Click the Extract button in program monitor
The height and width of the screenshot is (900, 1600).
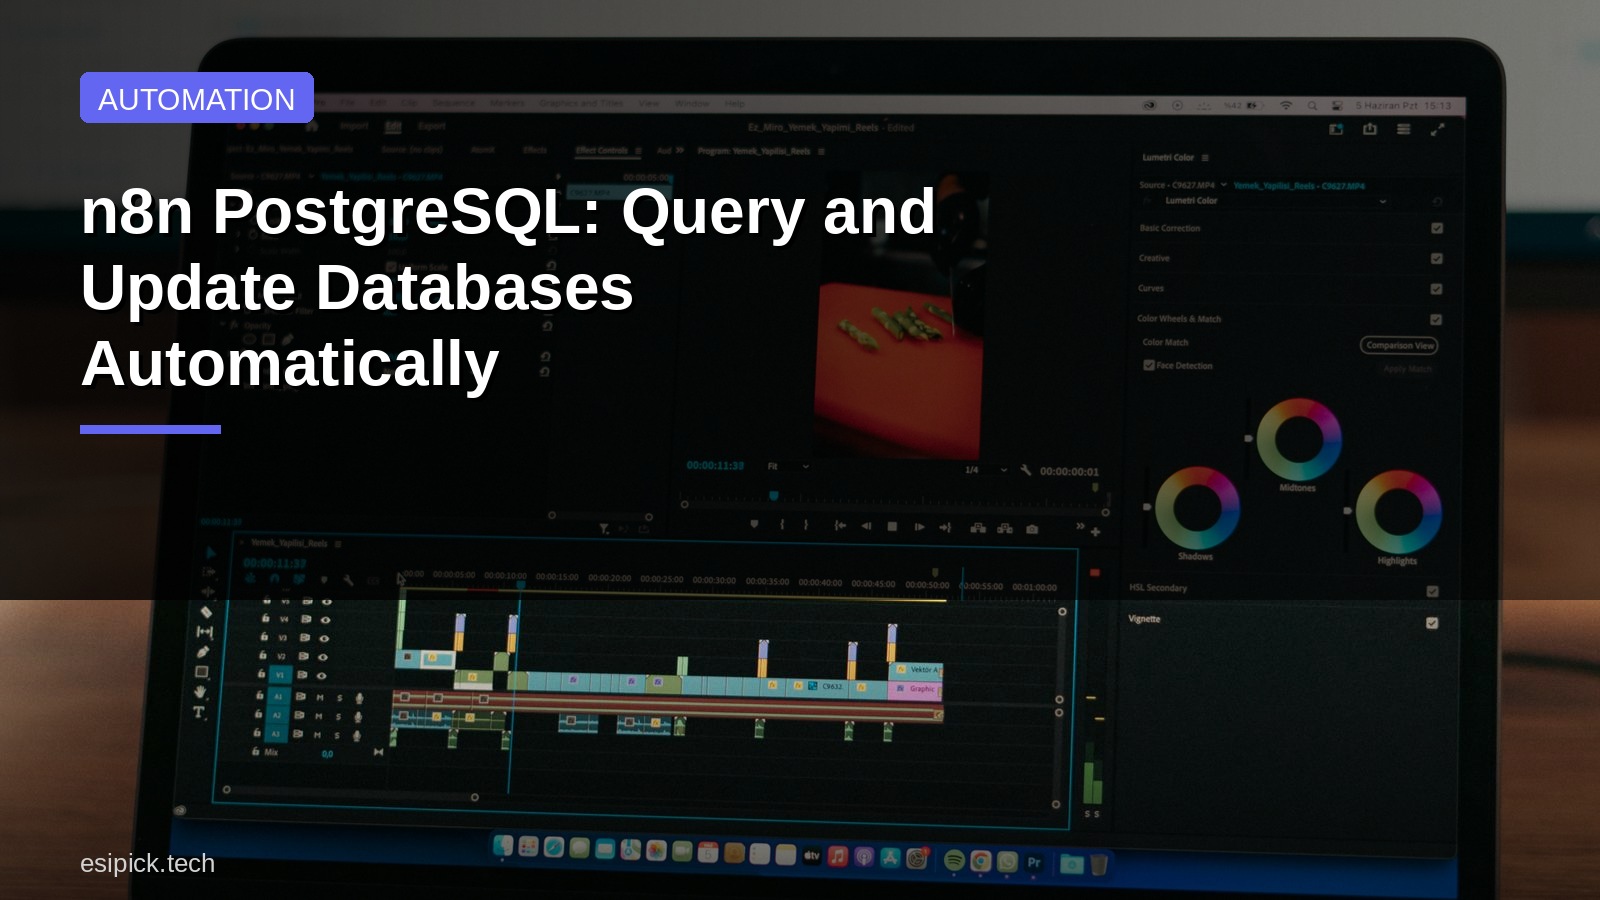tap(1005, 528)
